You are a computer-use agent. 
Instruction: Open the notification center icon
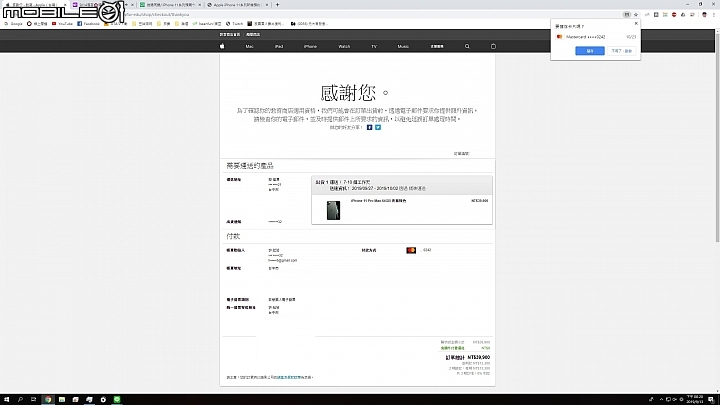[x=711, y=399]
